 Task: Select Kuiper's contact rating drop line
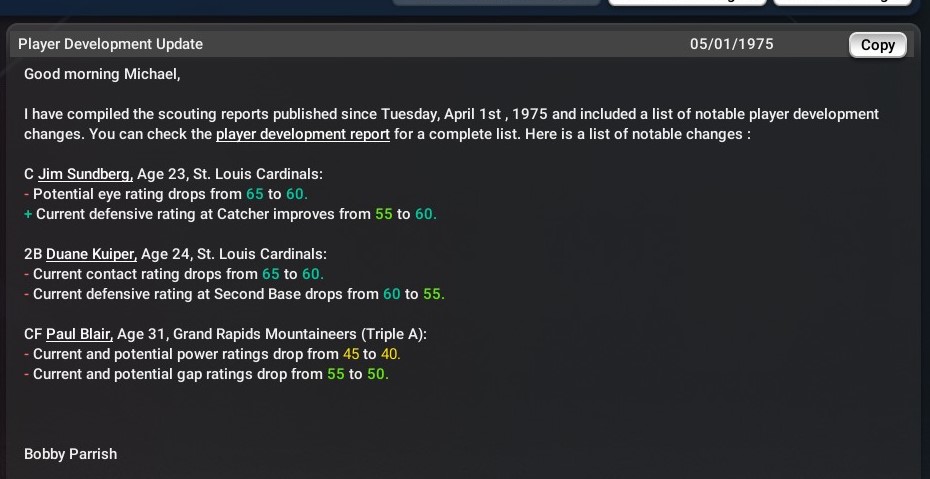(178, 274)
